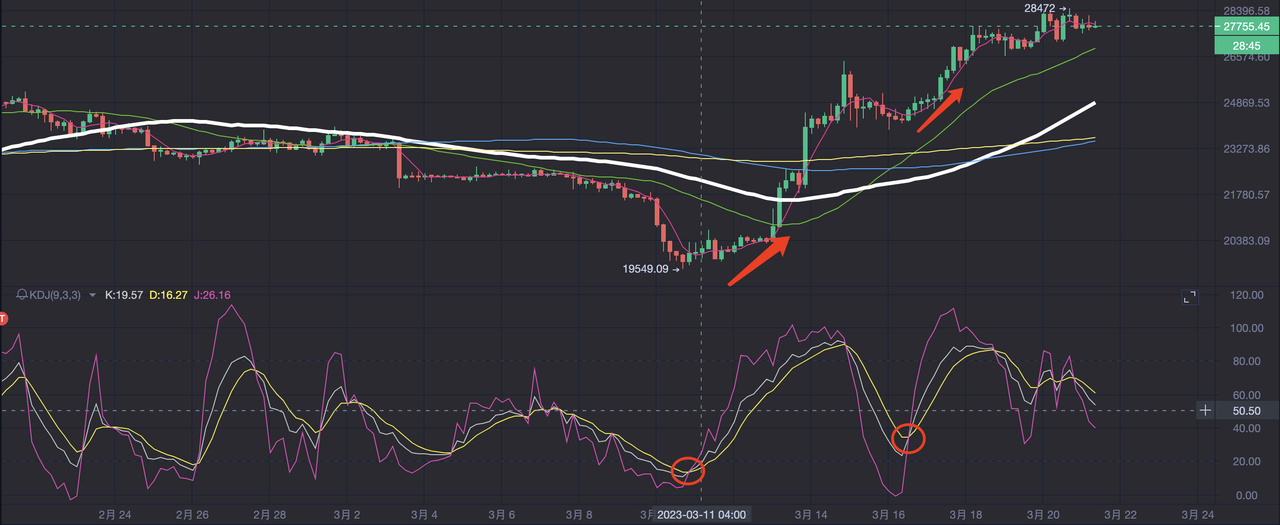Click the red circle at first KDJ crossover

[688, 470]
